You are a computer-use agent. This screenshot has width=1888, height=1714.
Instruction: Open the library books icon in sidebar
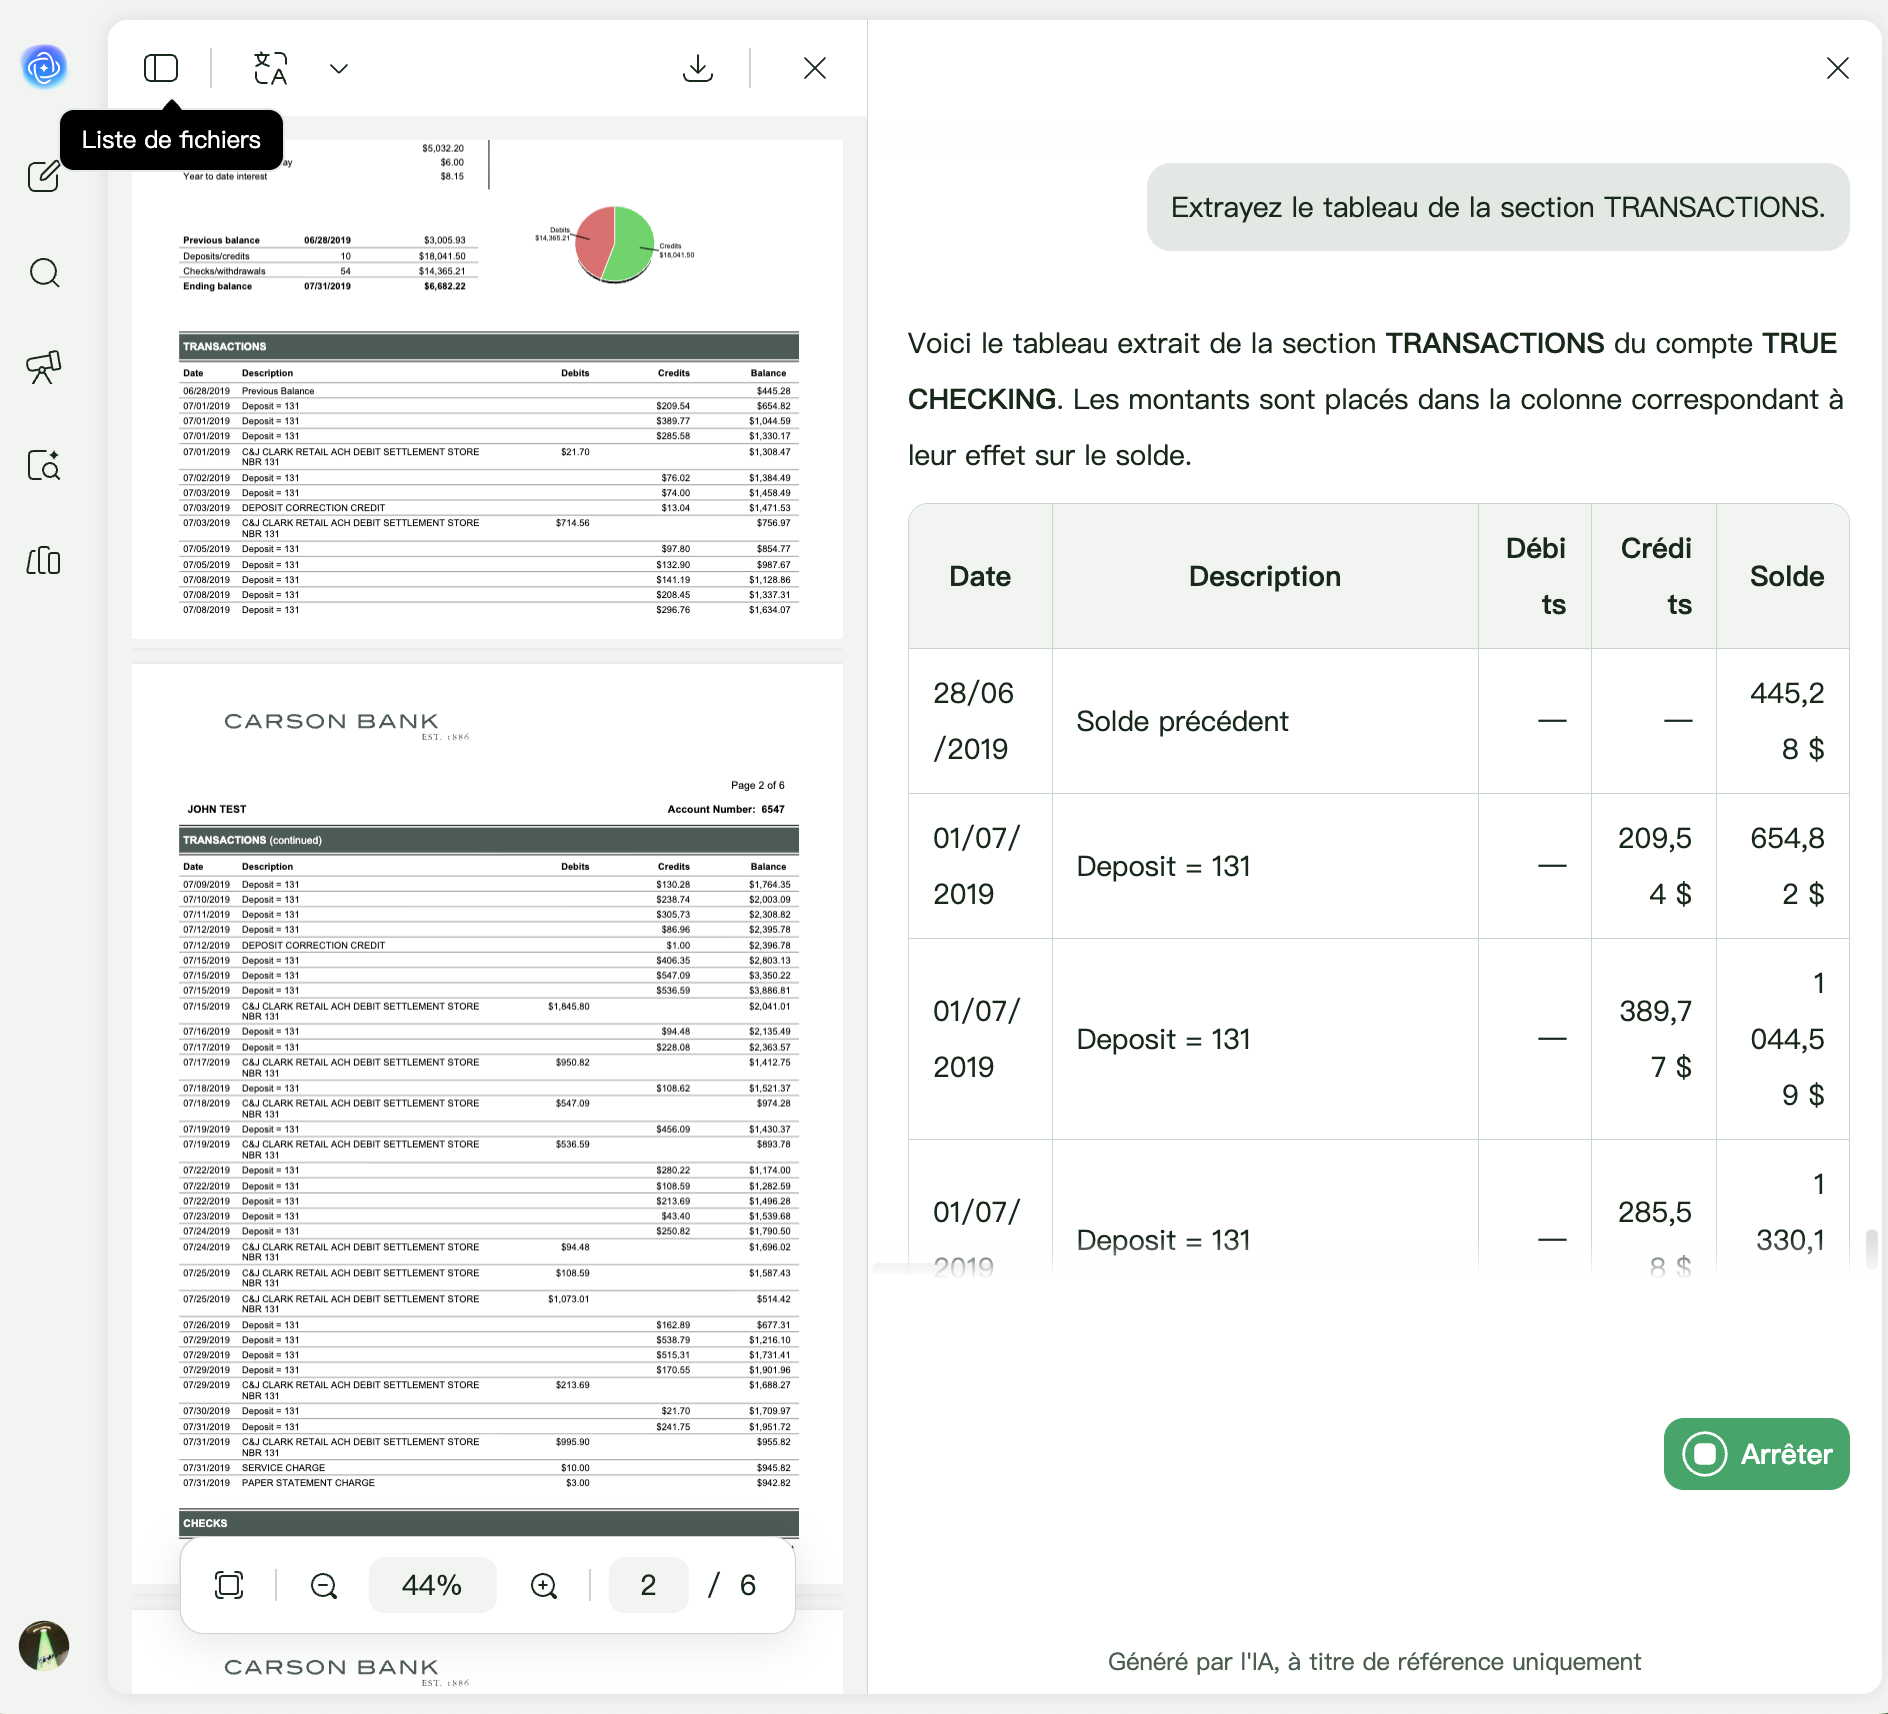coord(44,561)
